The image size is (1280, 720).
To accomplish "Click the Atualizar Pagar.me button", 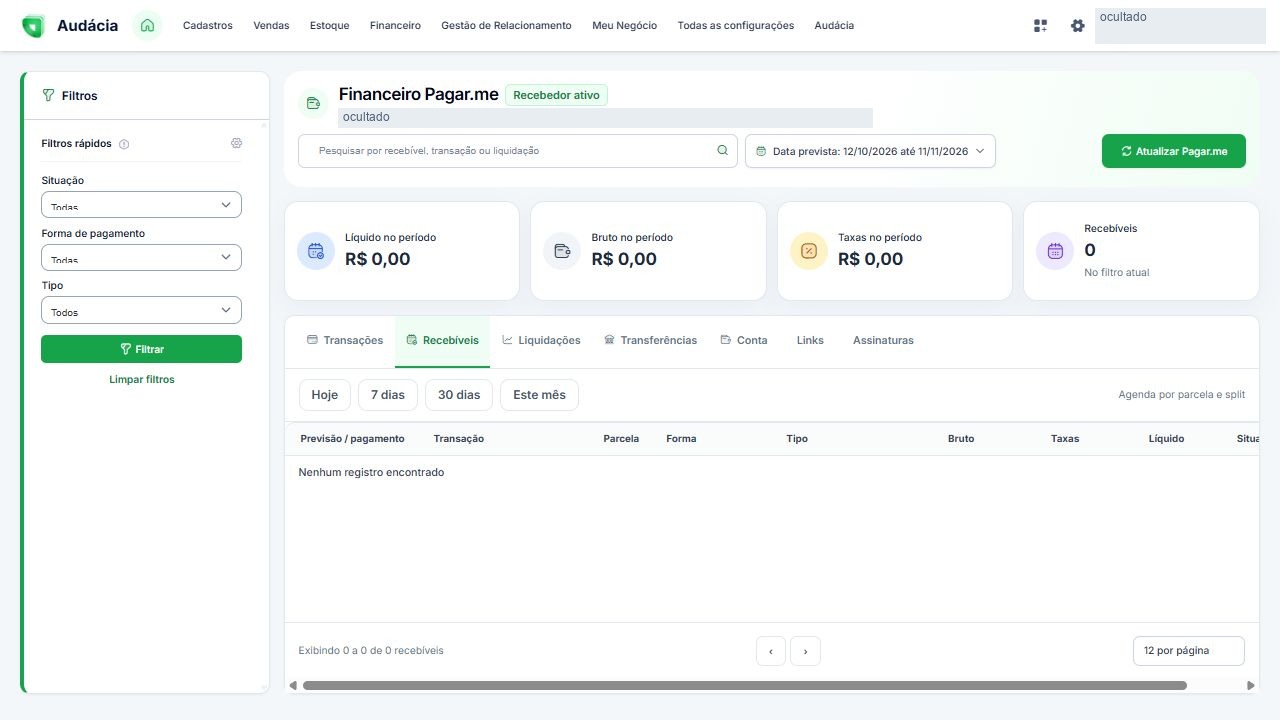I will [1174, 151].
